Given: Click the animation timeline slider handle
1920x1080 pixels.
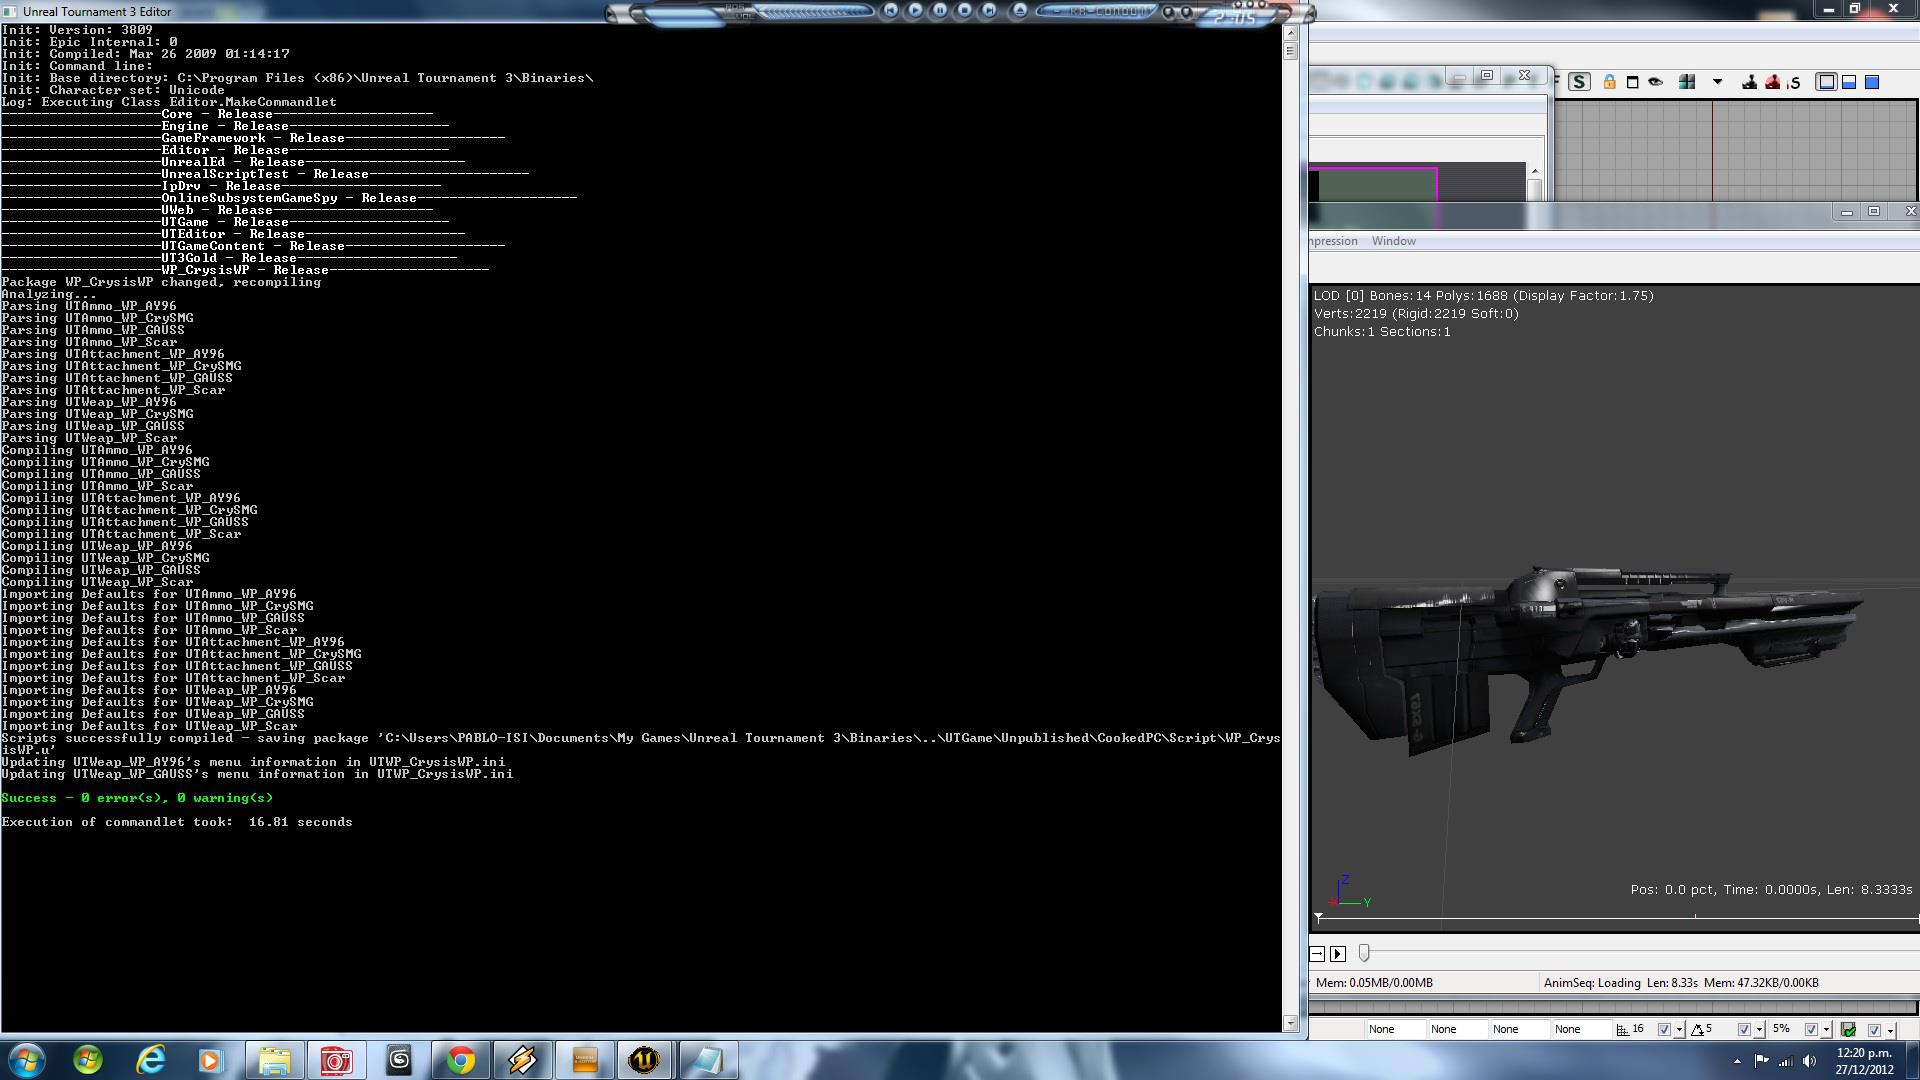Looking at the screenshot, I should click(1364, 953).
